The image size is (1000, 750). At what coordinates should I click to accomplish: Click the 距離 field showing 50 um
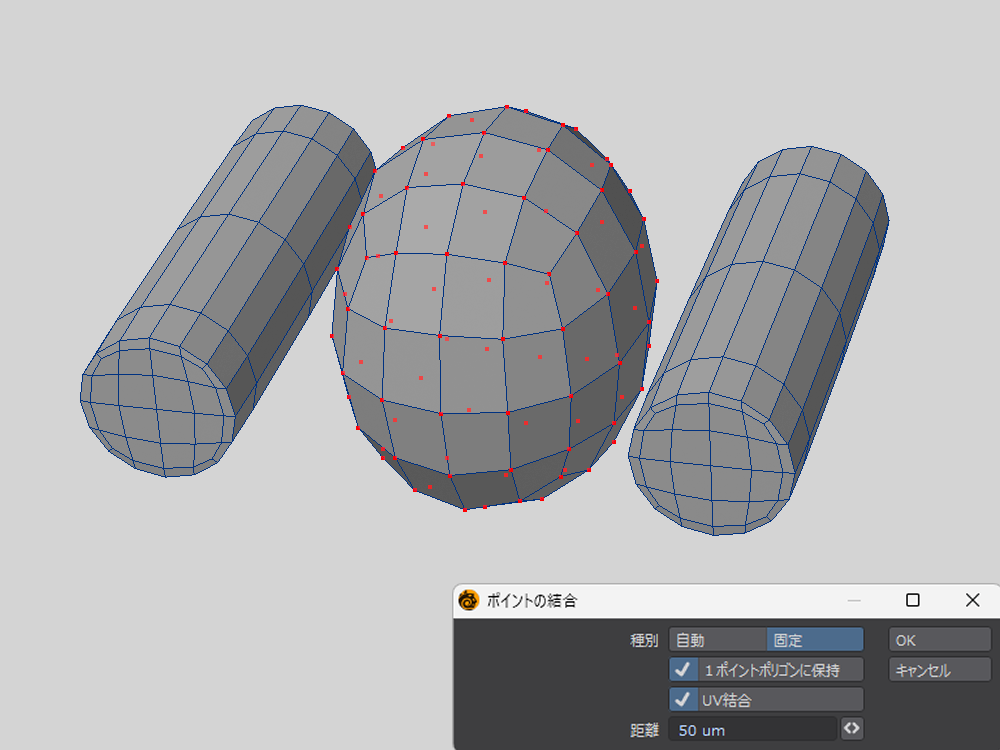[x=752, y=730]
